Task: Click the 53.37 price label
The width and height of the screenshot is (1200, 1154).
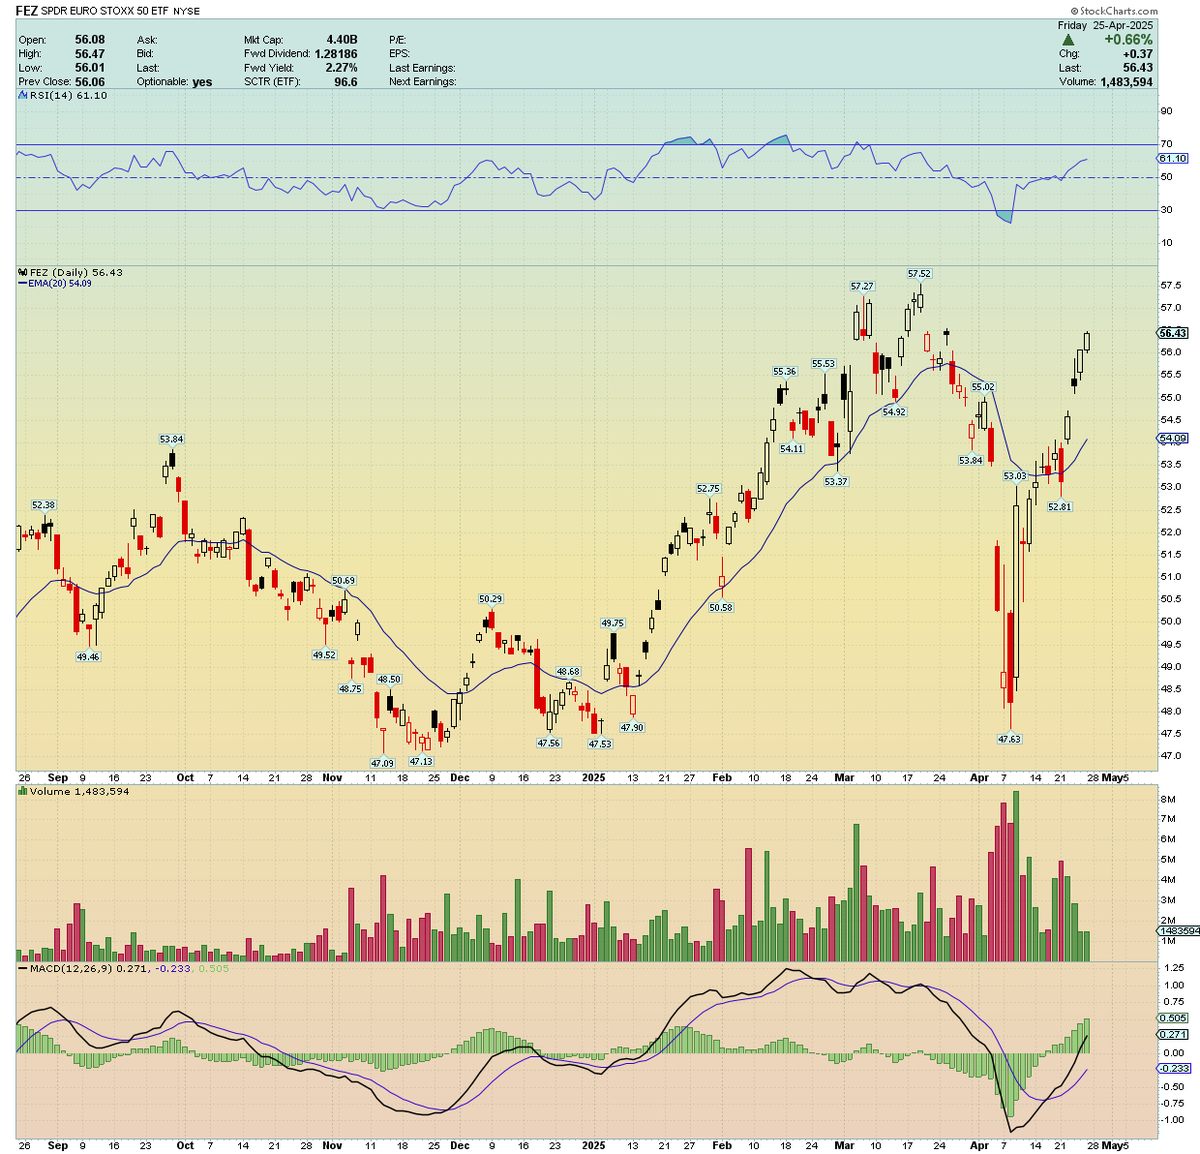Action: pyautogui.click(x=836, y=481)
